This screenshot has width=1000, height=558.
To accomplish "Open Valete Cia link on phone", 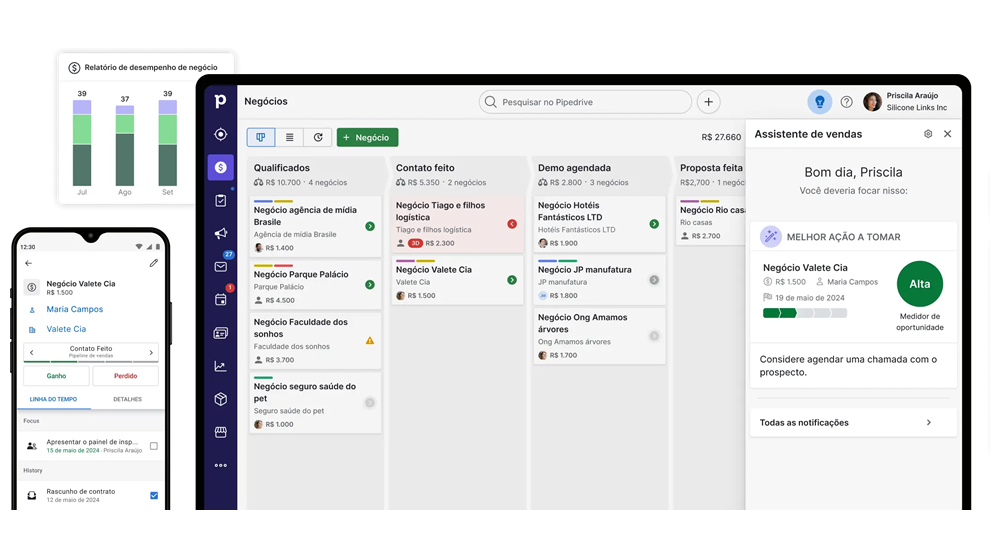I will (66, 329).
